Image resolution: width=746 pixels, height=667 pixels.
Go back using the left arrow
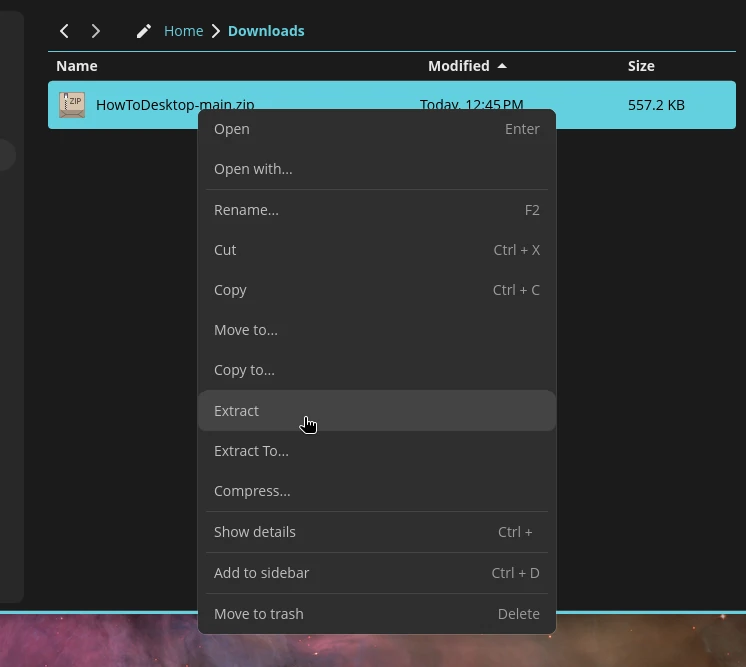[64, 31]
